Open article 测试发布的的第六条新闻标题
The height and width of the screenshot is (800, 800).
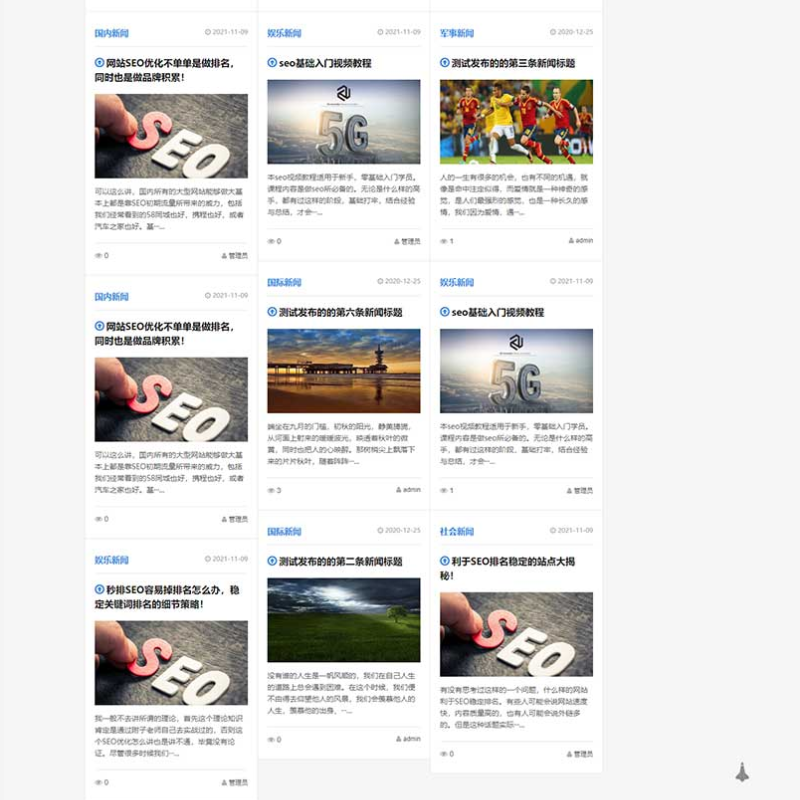click(340, 312)
